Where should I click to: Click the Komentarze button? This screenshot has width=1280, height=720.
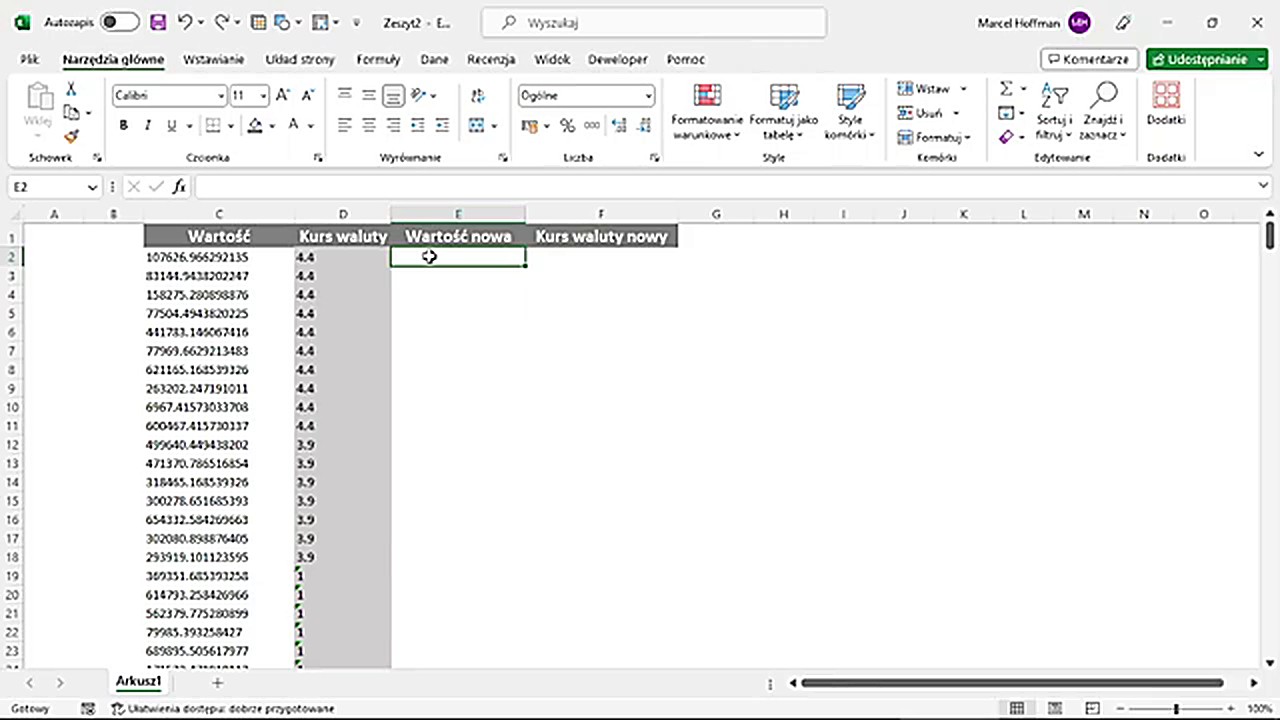pos(1089,59)
